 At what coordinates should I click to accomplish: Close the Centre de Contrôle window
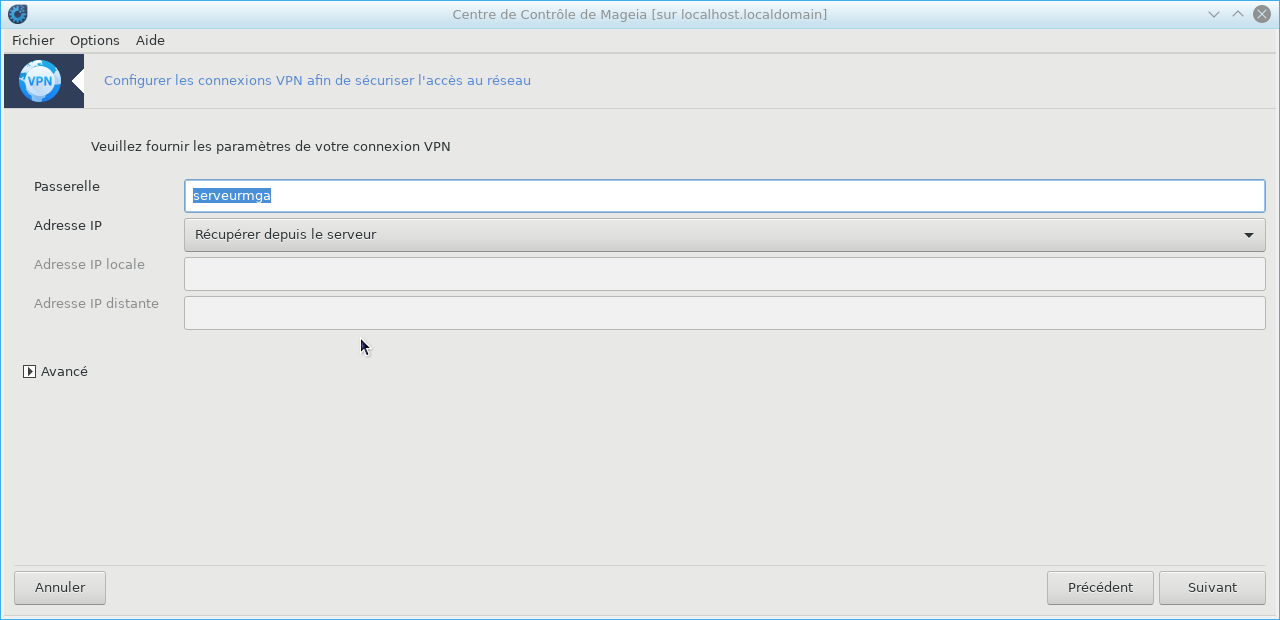click(1262, 14)
